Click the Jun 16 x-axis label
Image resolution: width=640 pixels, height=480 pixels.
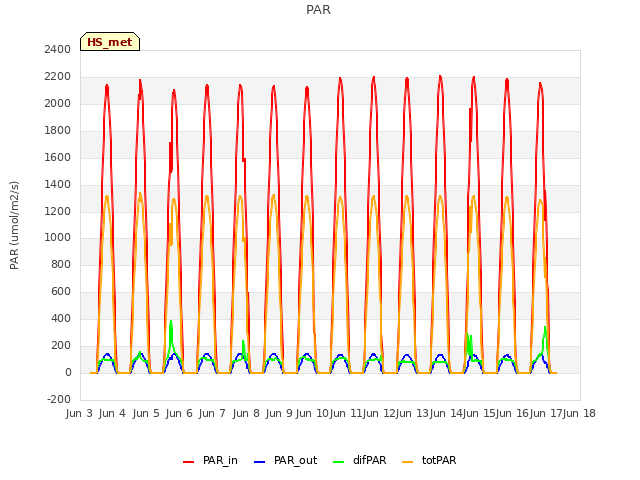click(x=512, y=414)
